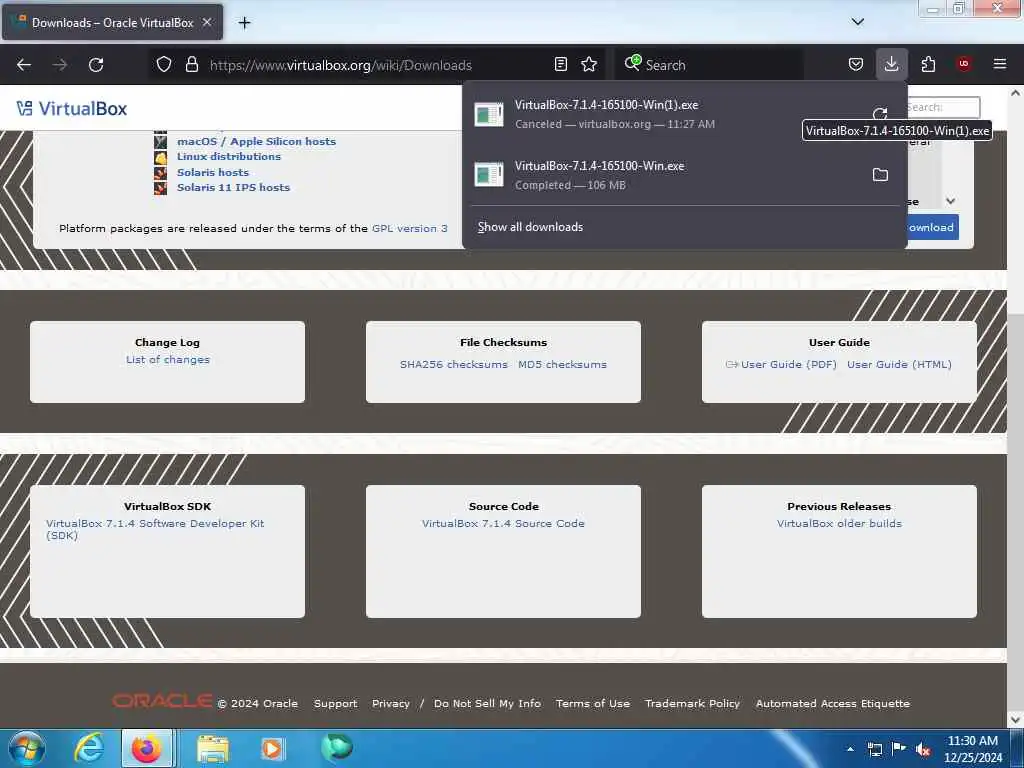The image size is (1024, 768).
Task: Open User Guide (HTML) link
Action: (899, 364)
